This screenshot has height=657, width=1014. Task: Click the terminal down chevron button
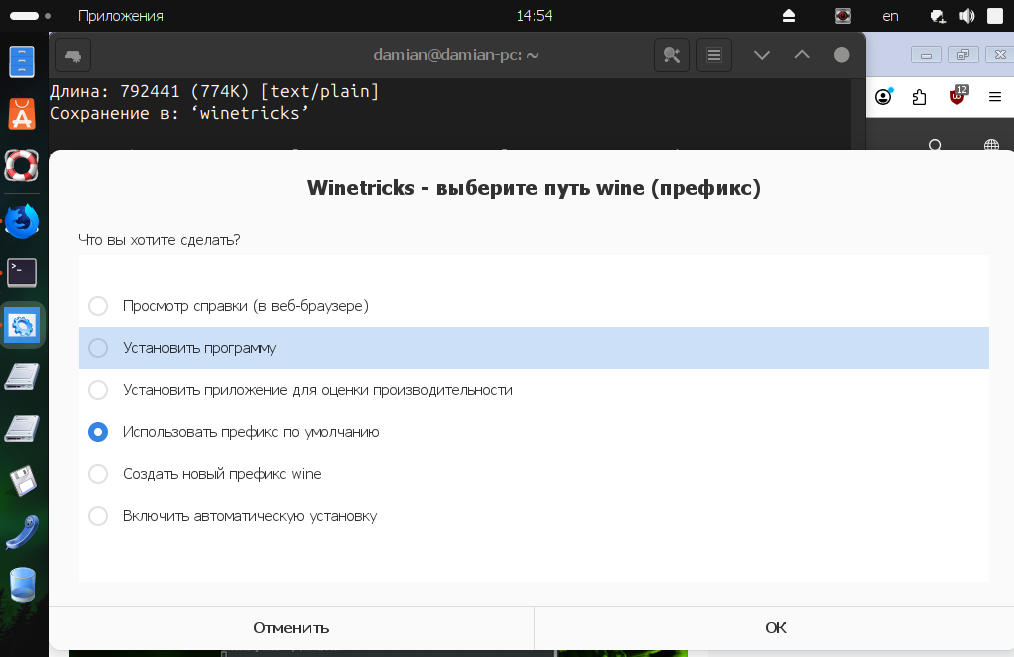[762, 56]
